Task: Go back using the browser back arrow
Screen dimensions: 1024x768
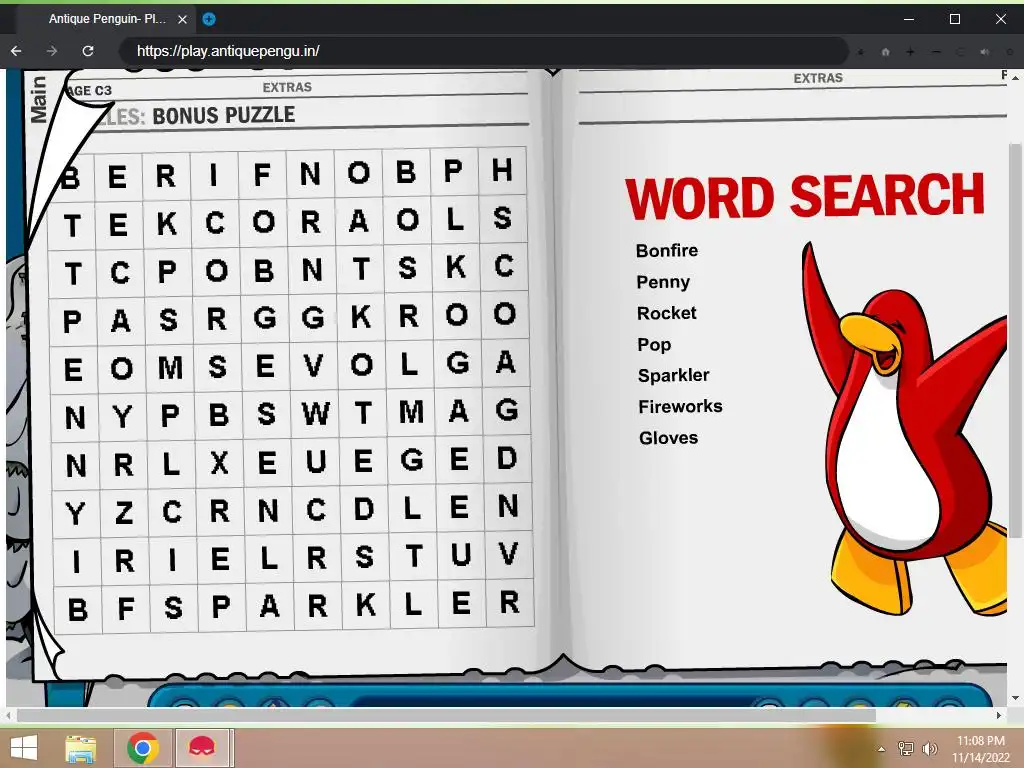Action: pyautogui.click(x=16, y=51)
